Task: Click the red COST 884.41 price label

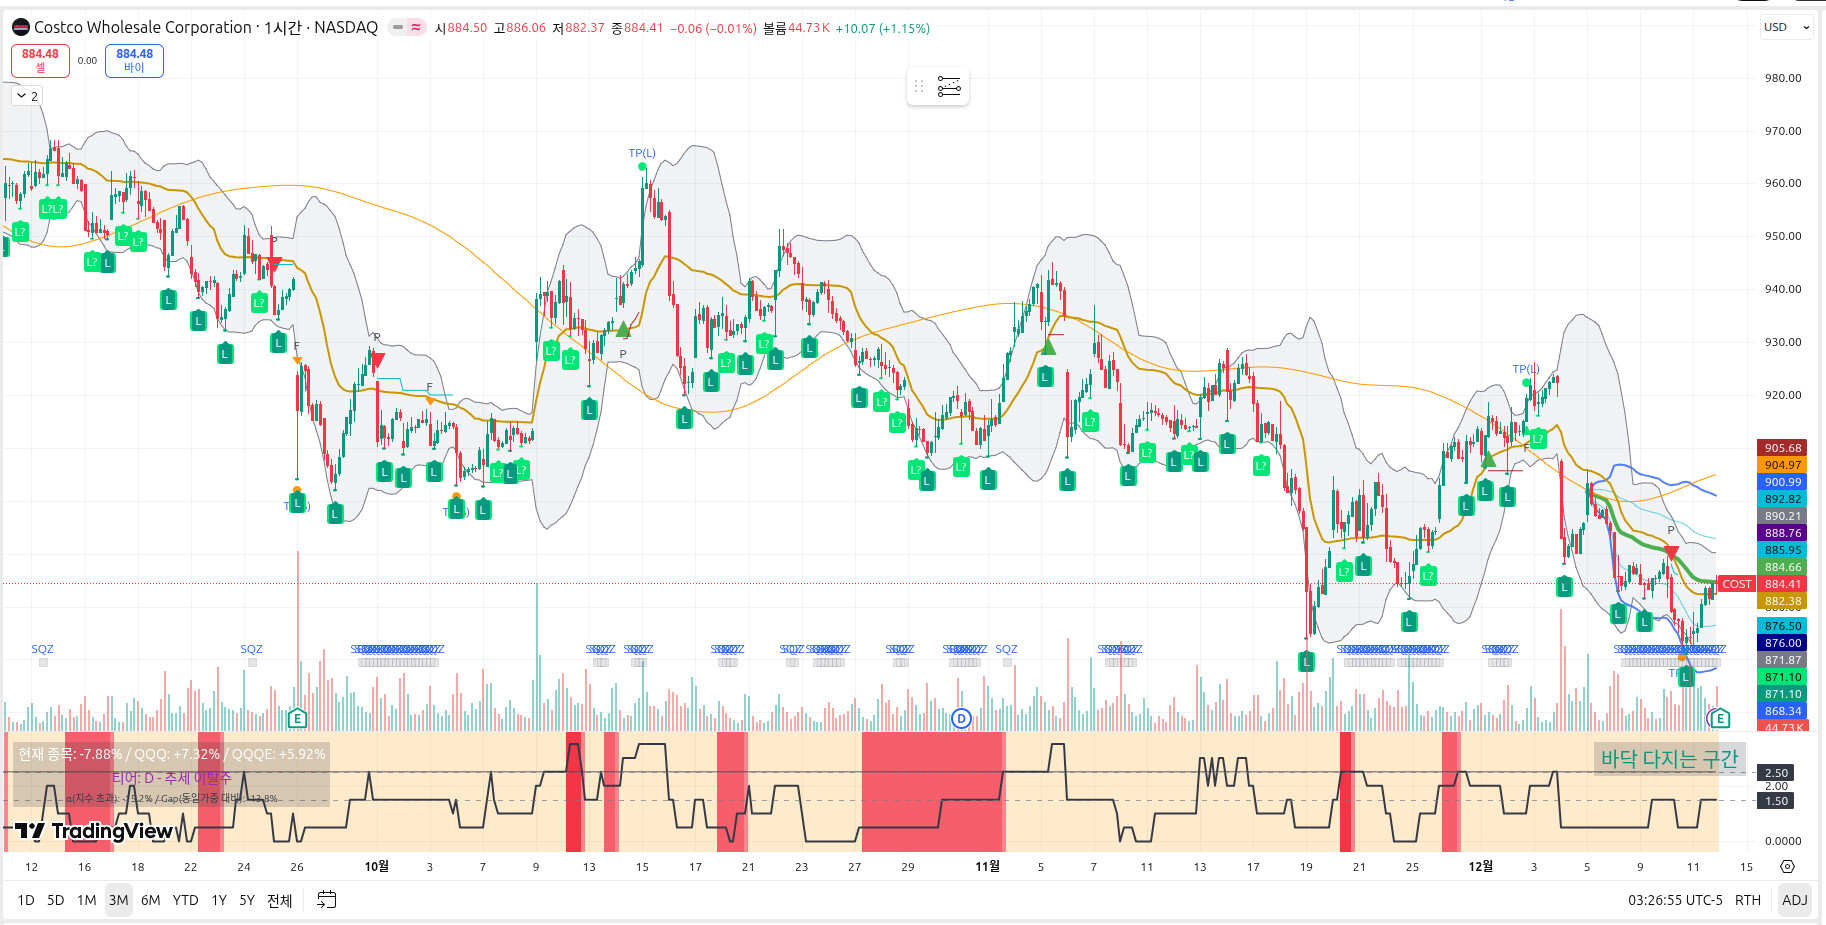Action: pyautogui.click(x=1762, y=584)
